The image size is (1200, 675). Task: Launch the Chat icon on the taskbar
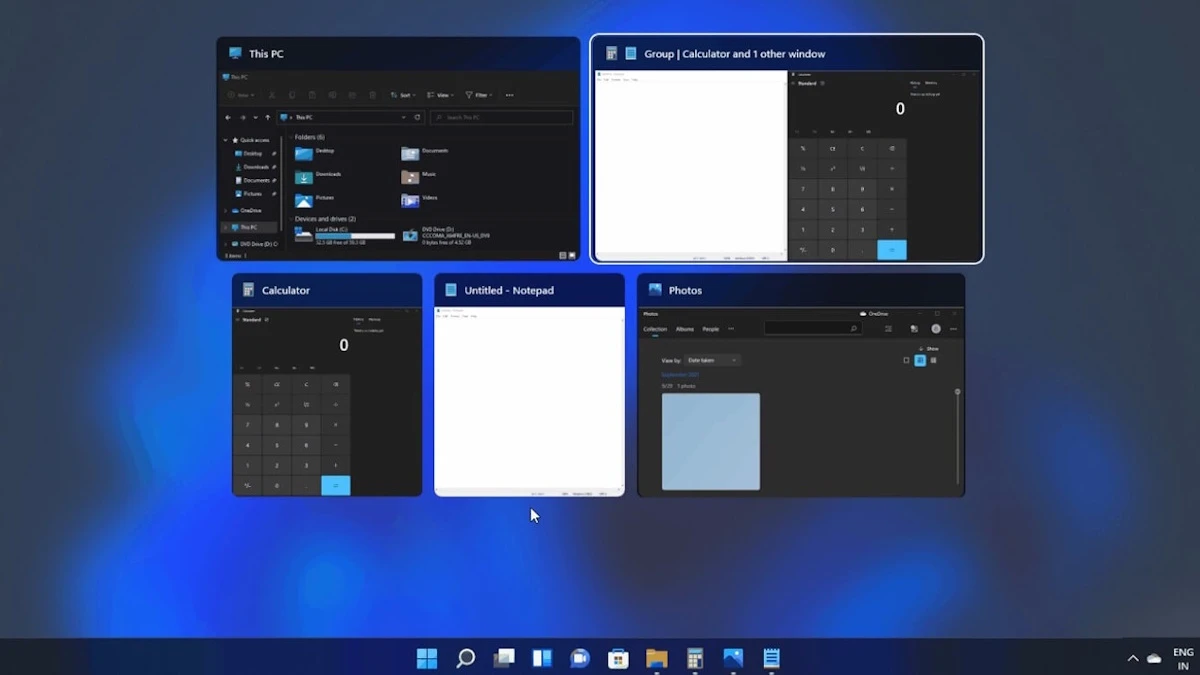click(x=580, y=658)
